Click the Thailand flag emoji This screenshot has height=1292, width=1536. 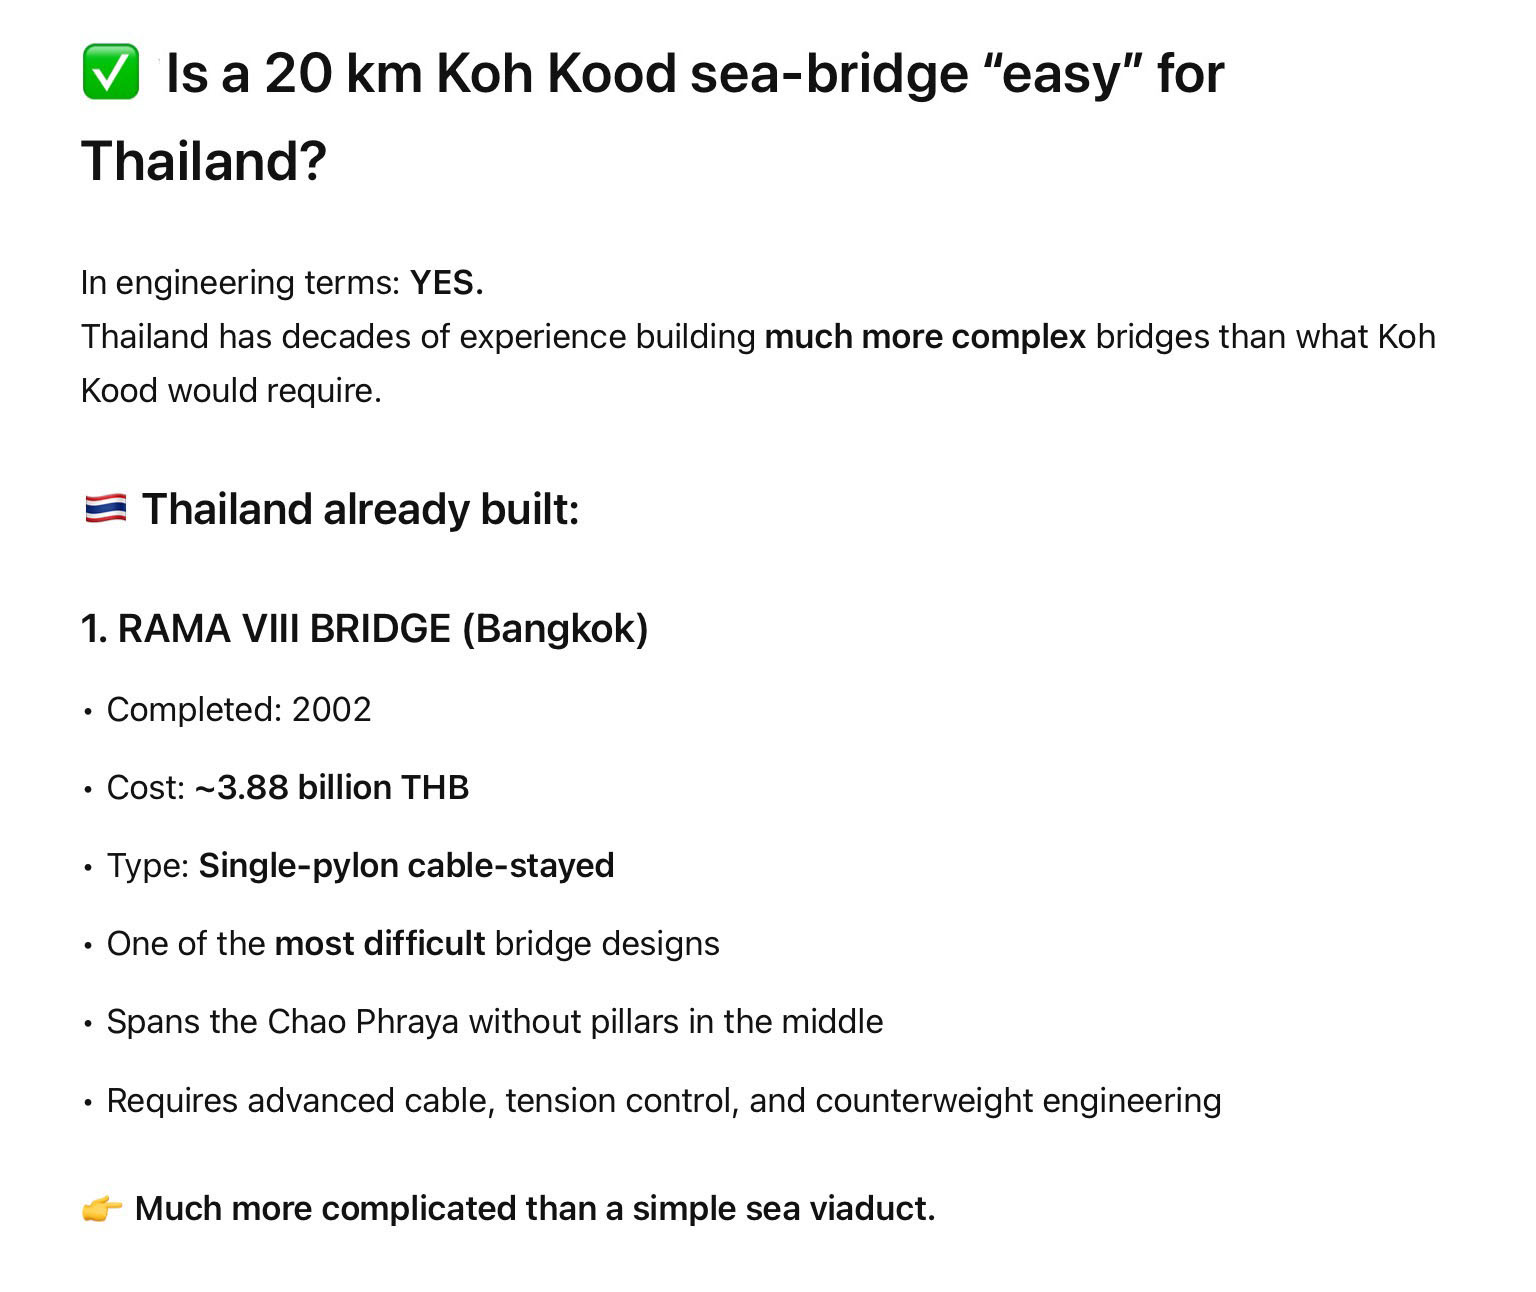(105, 509)
